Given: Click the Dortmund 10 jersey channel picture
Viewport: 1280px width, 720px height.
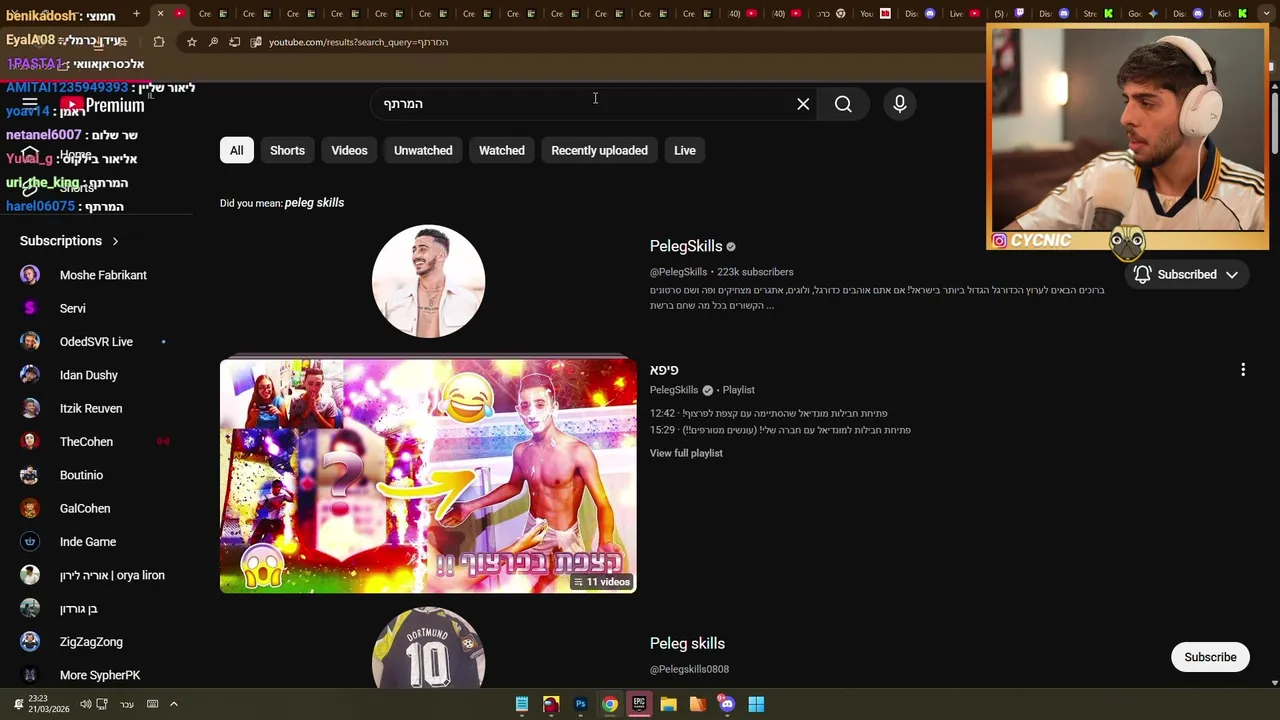Looking at the screenshot, I should (428, 648).
